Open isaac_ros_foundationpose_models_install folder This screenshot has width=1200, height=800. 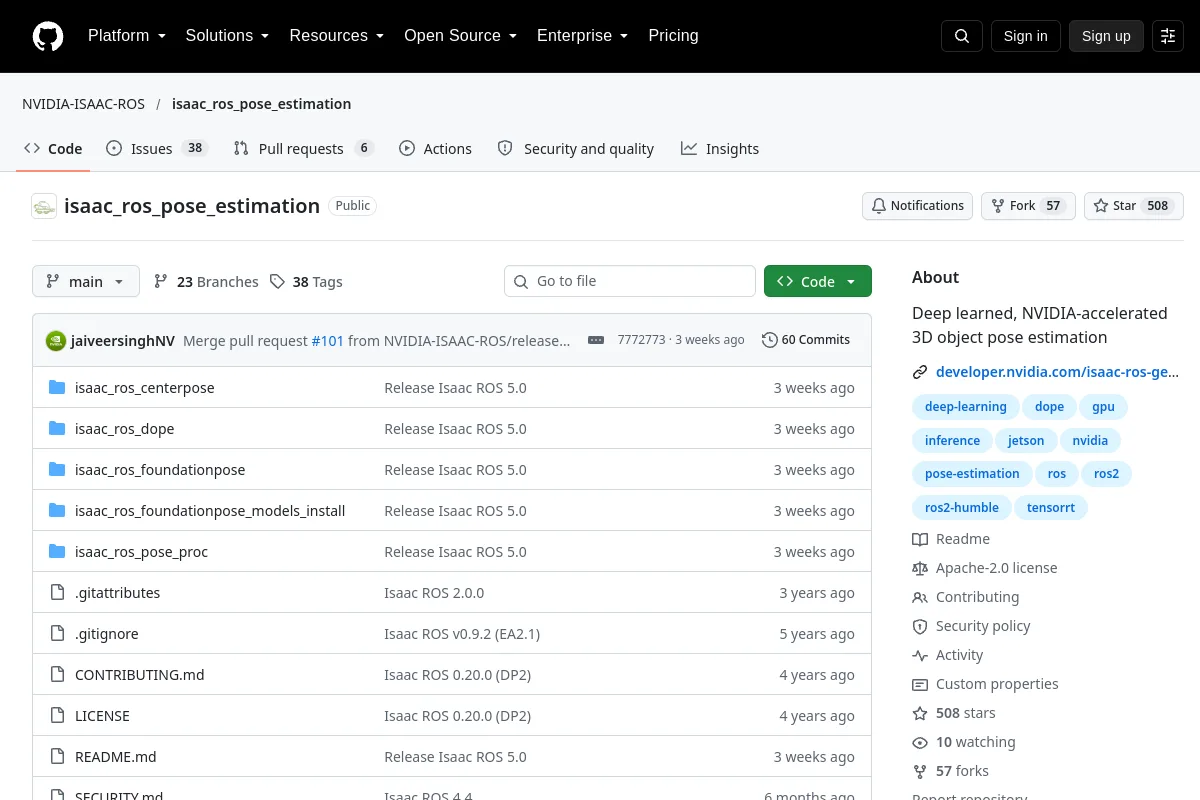(x=210, y=510)
